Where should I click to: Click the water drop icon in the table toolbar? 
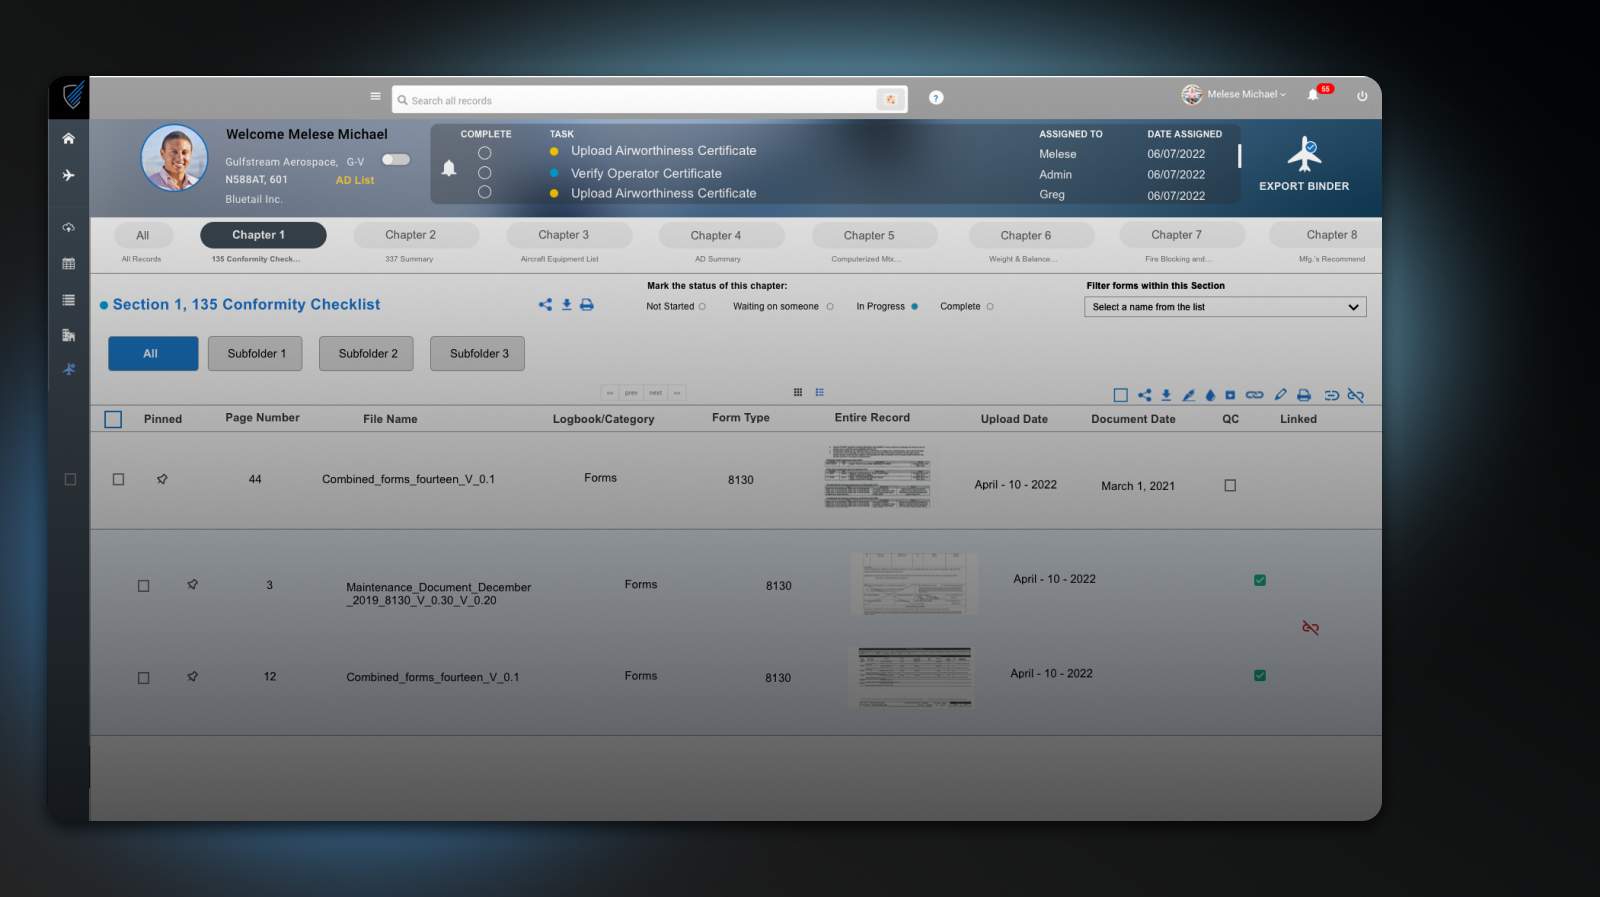pos(1210,395)
